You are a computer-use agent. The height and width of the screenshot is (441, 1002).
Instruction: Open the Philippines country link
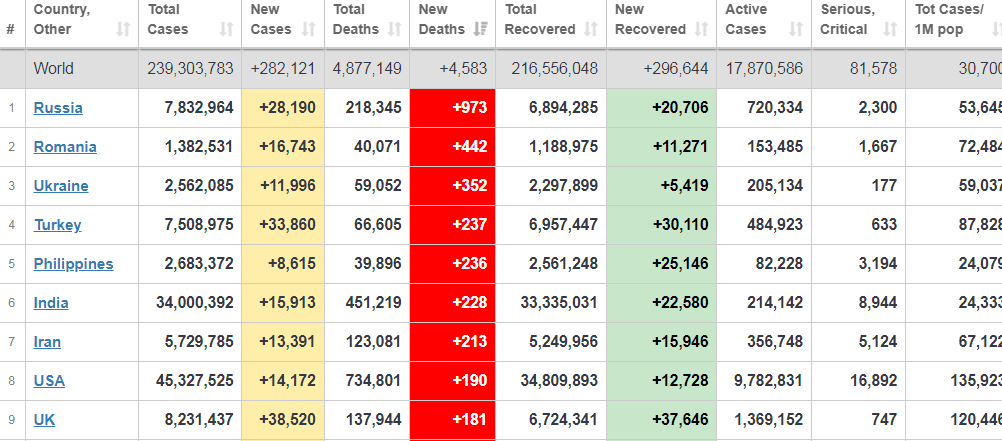pyautogui.click(x=73, y=263)
